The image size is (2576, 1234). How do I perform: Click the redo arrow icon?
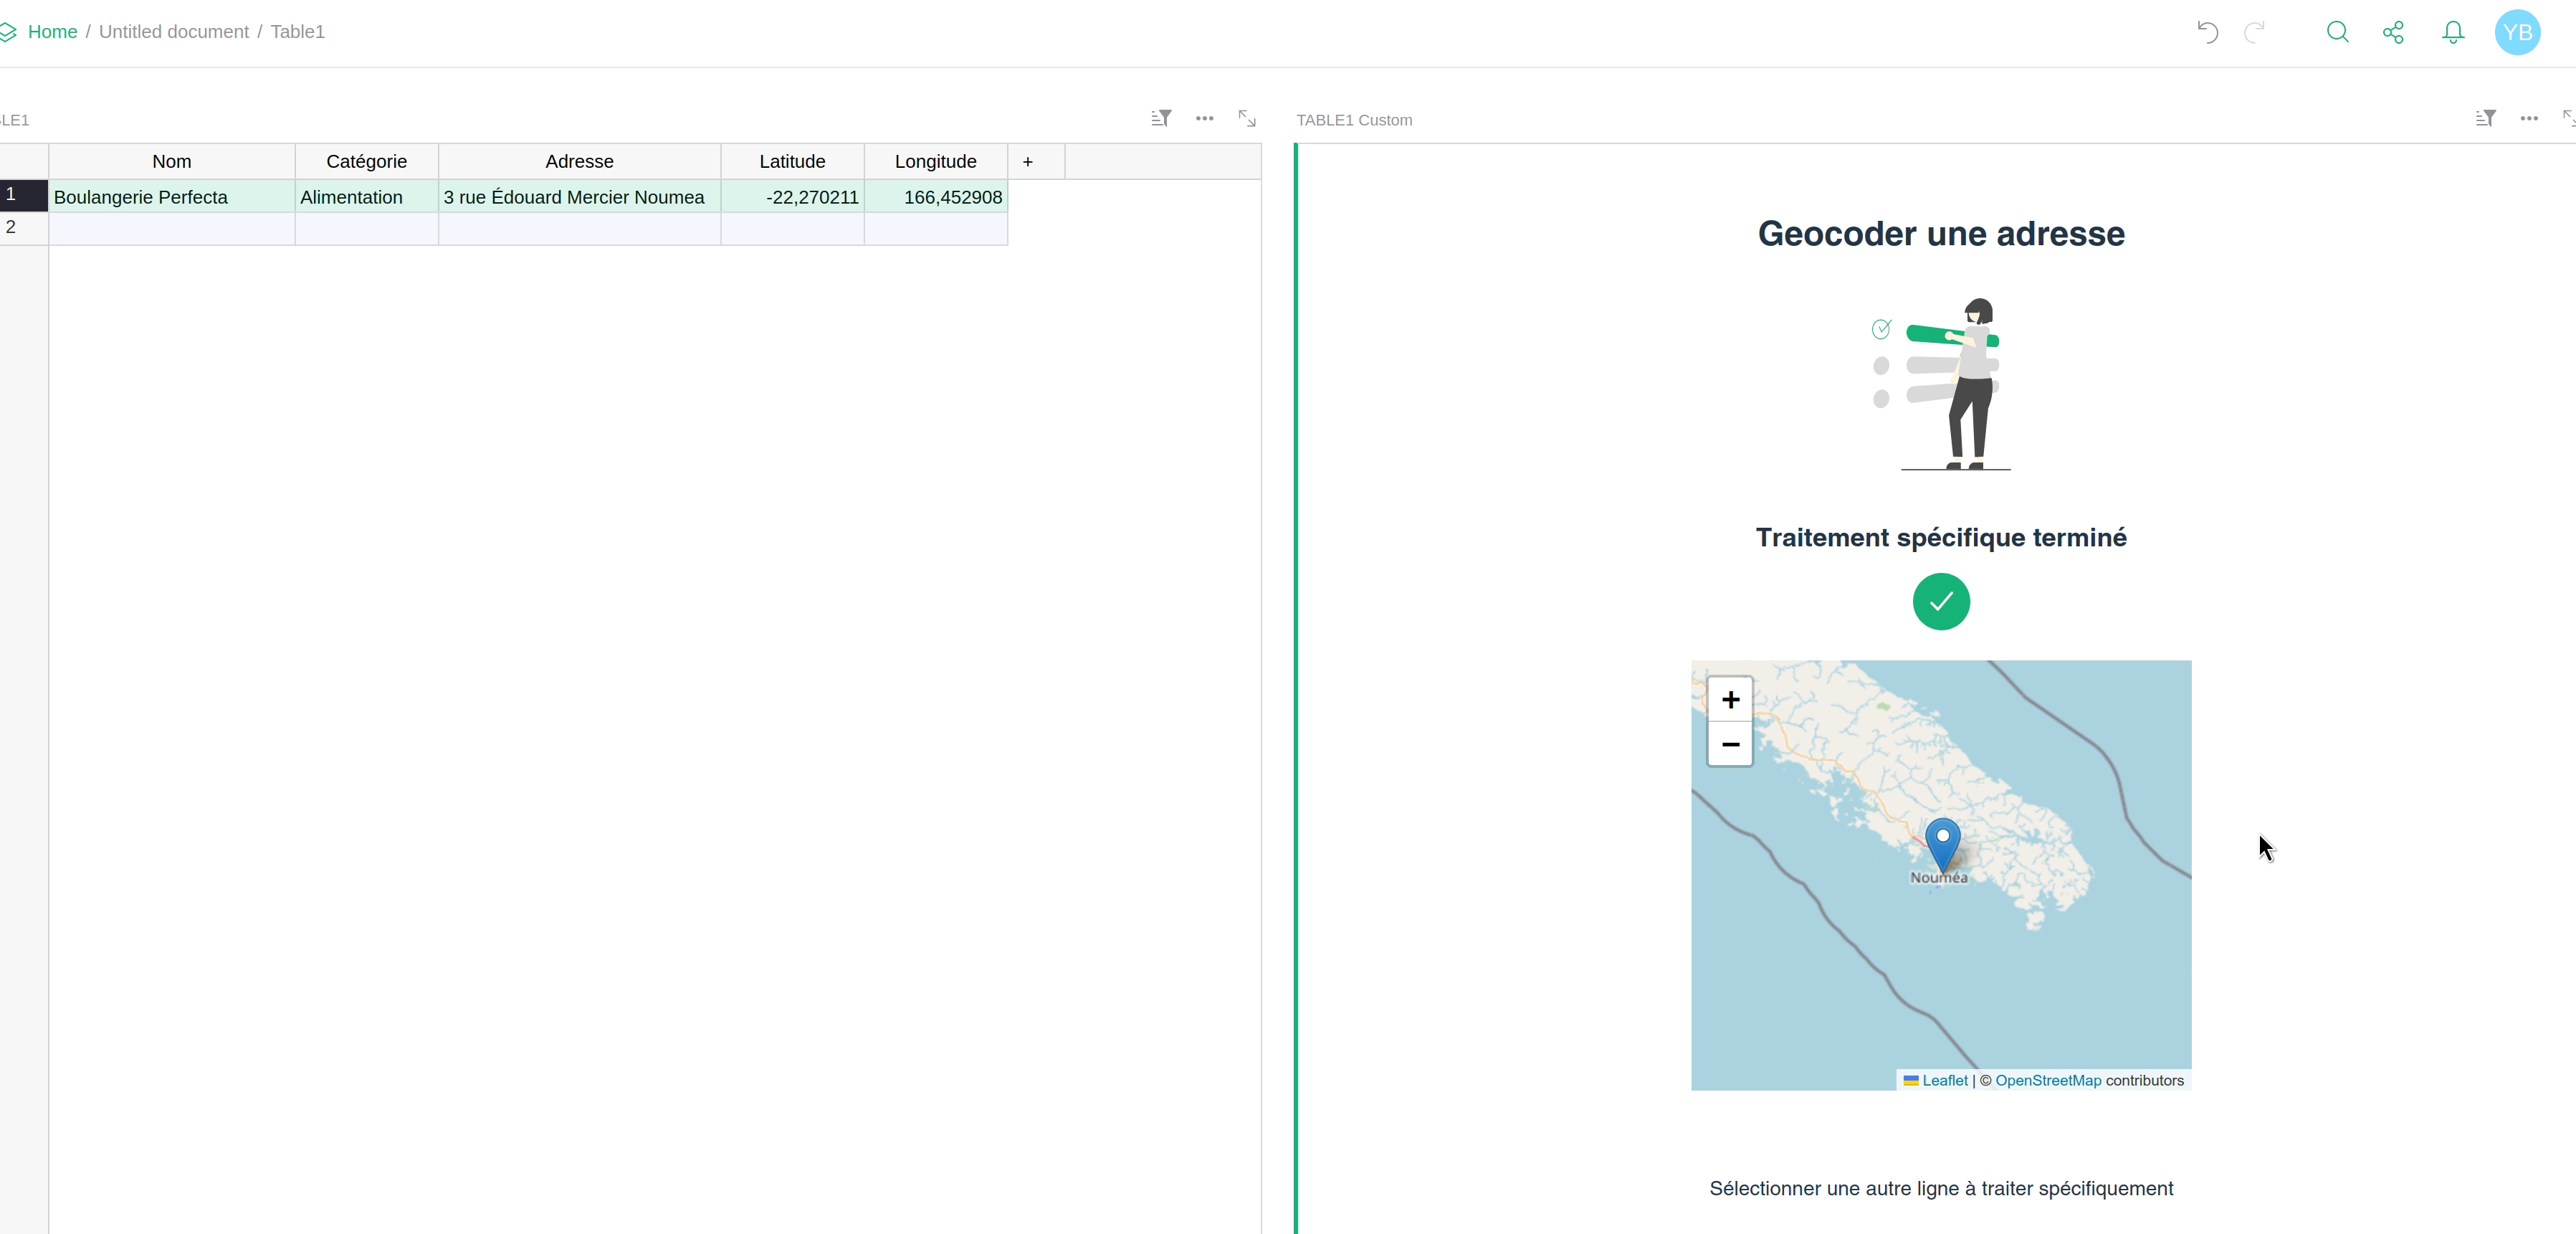pos(2254,32)
